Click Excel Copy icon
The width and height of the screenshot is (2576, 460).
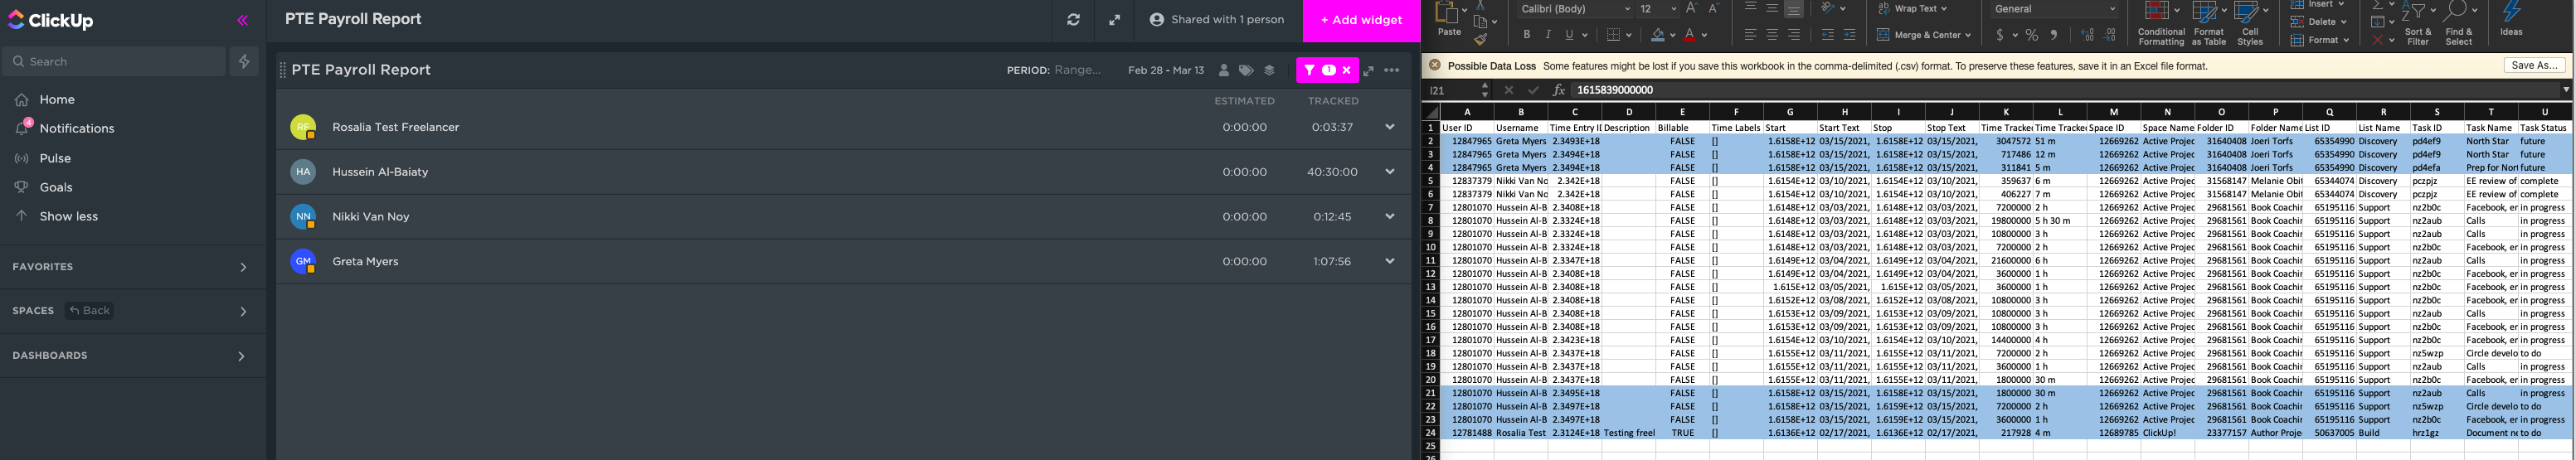click(x=1481, y=21)
